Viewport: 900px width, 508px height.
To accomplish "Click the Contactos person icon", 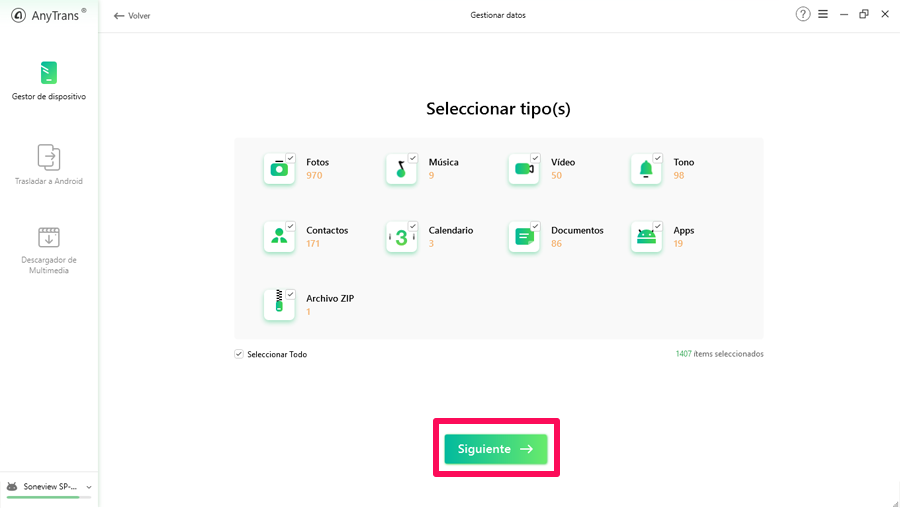I will pyautogui.click(x=279, y=236).
